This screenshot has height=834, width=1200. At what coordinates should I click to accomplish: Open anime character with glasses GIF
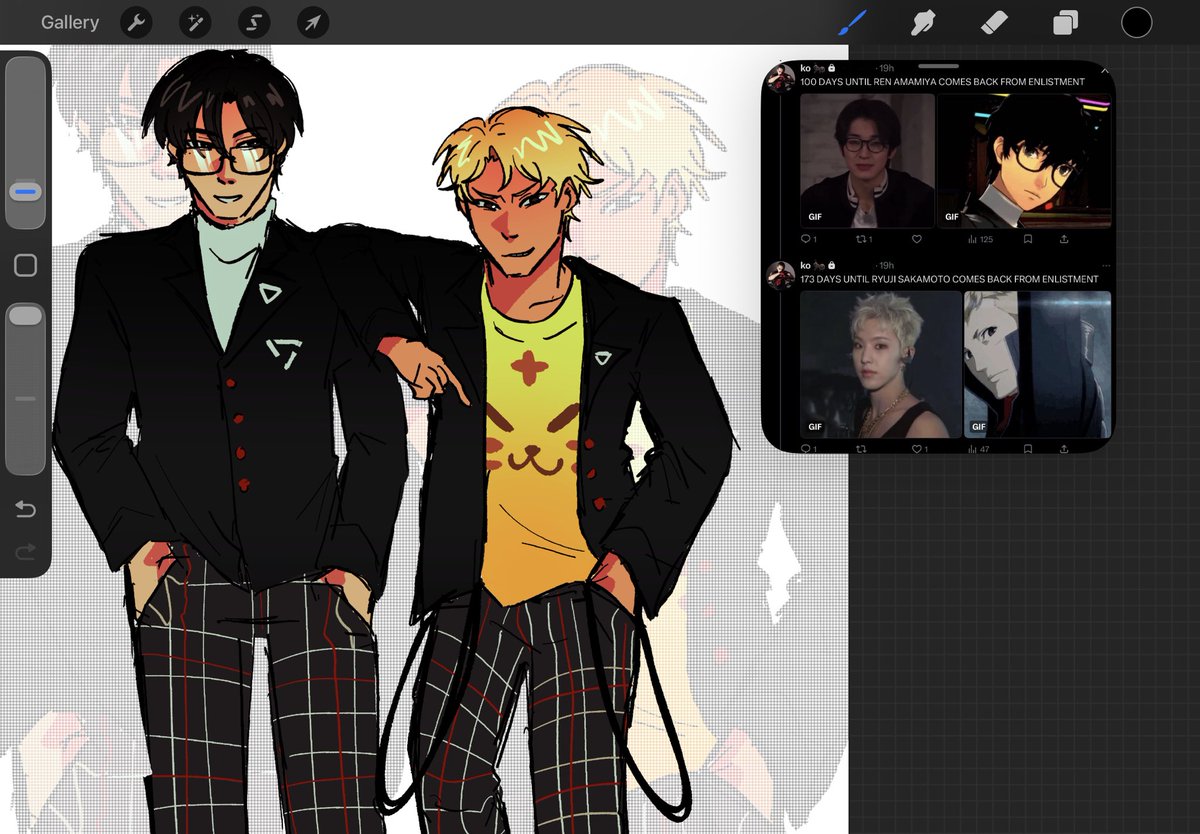(x=1024, y=161)
